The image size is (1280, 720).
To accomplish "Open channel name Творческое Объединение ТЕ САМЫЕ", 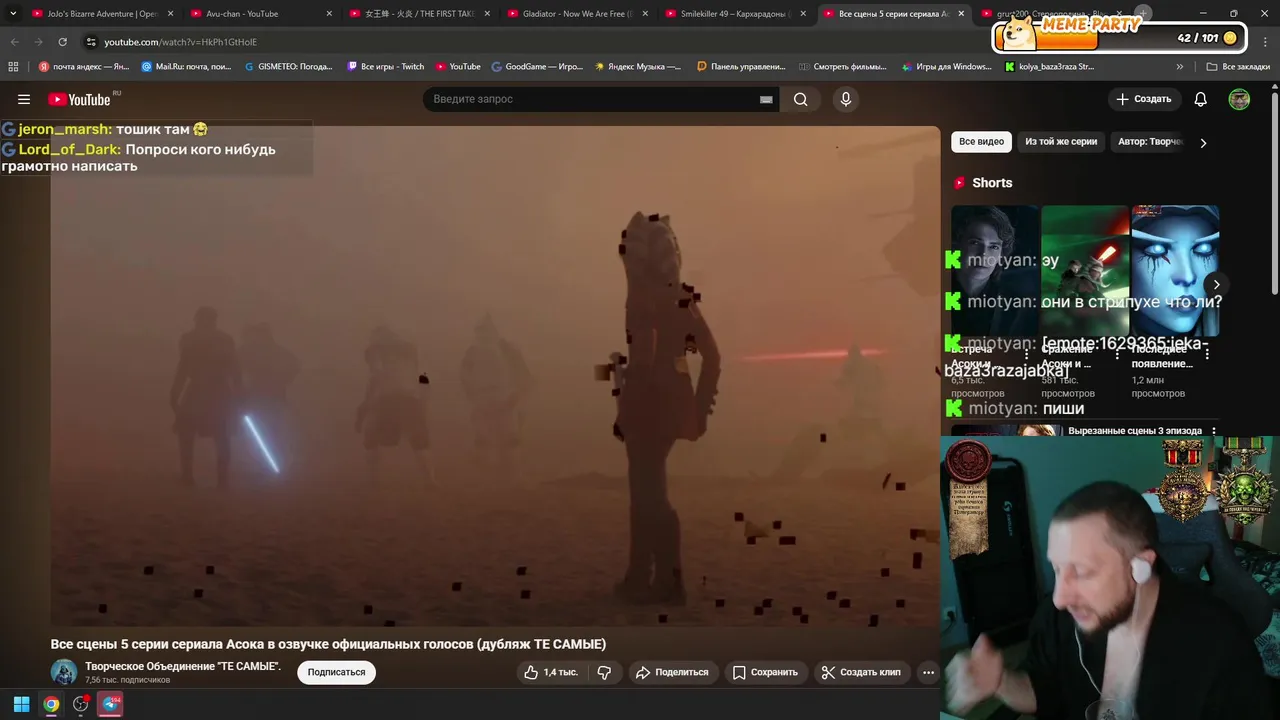I will coord(183,666).
